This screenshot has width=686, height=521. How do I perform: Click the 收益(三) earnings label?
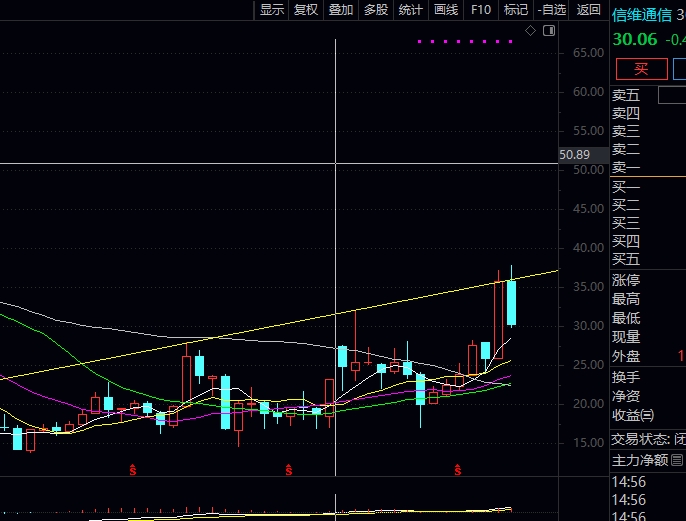(633, 415)
